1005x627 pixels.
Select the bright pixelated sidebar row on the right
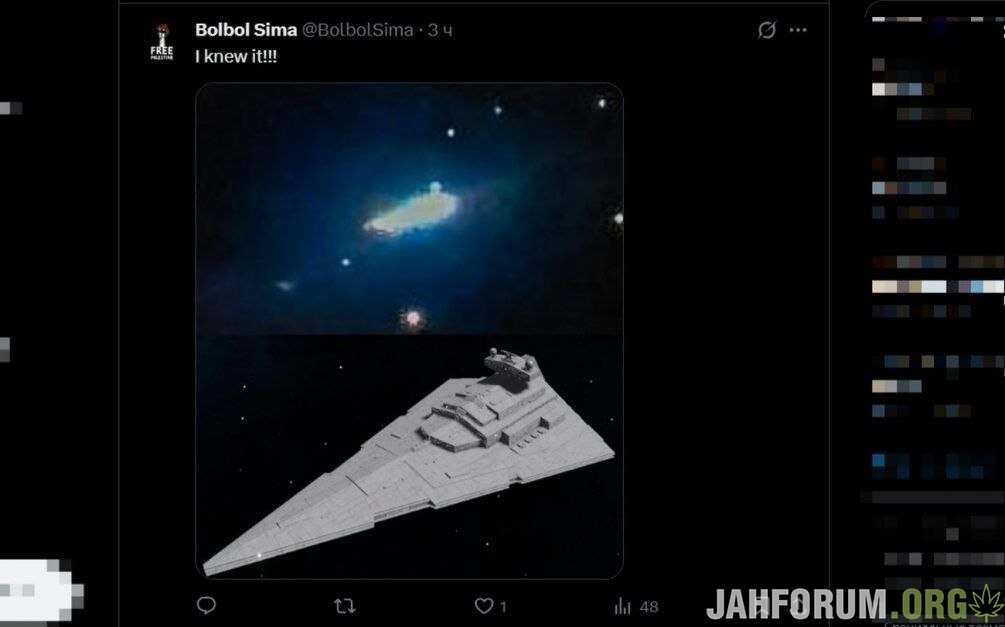click(x=938, y=287)
